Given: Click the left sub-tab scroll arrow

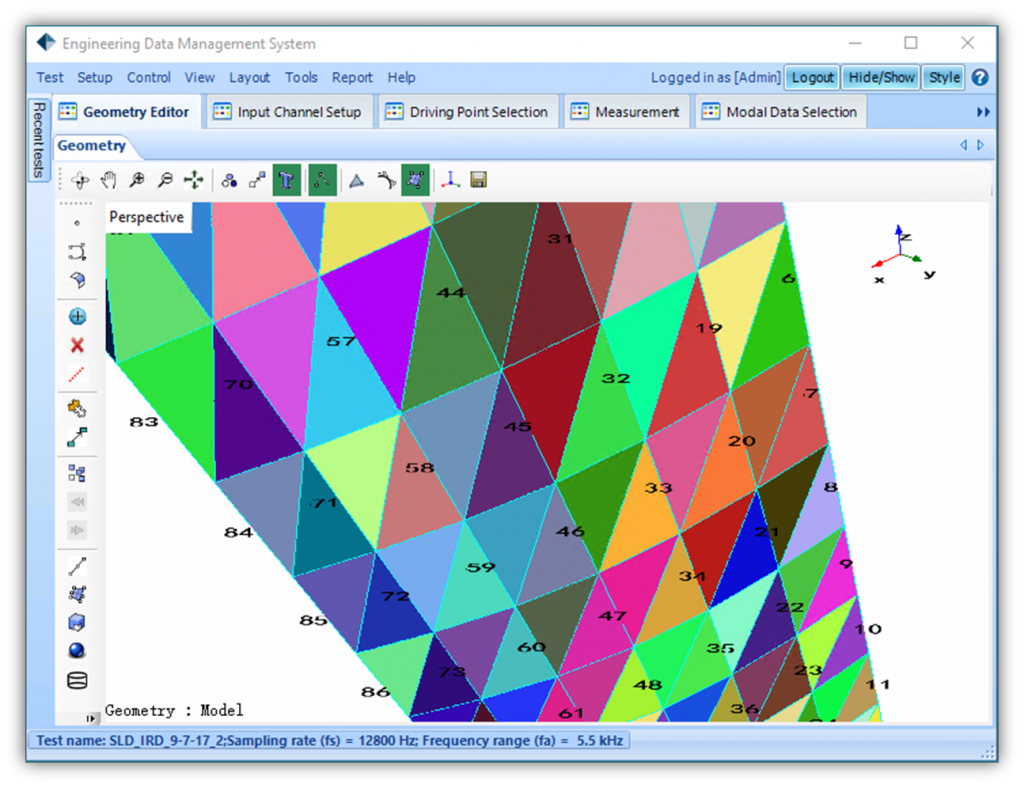Looking at the screenshot, I should 963,145.
